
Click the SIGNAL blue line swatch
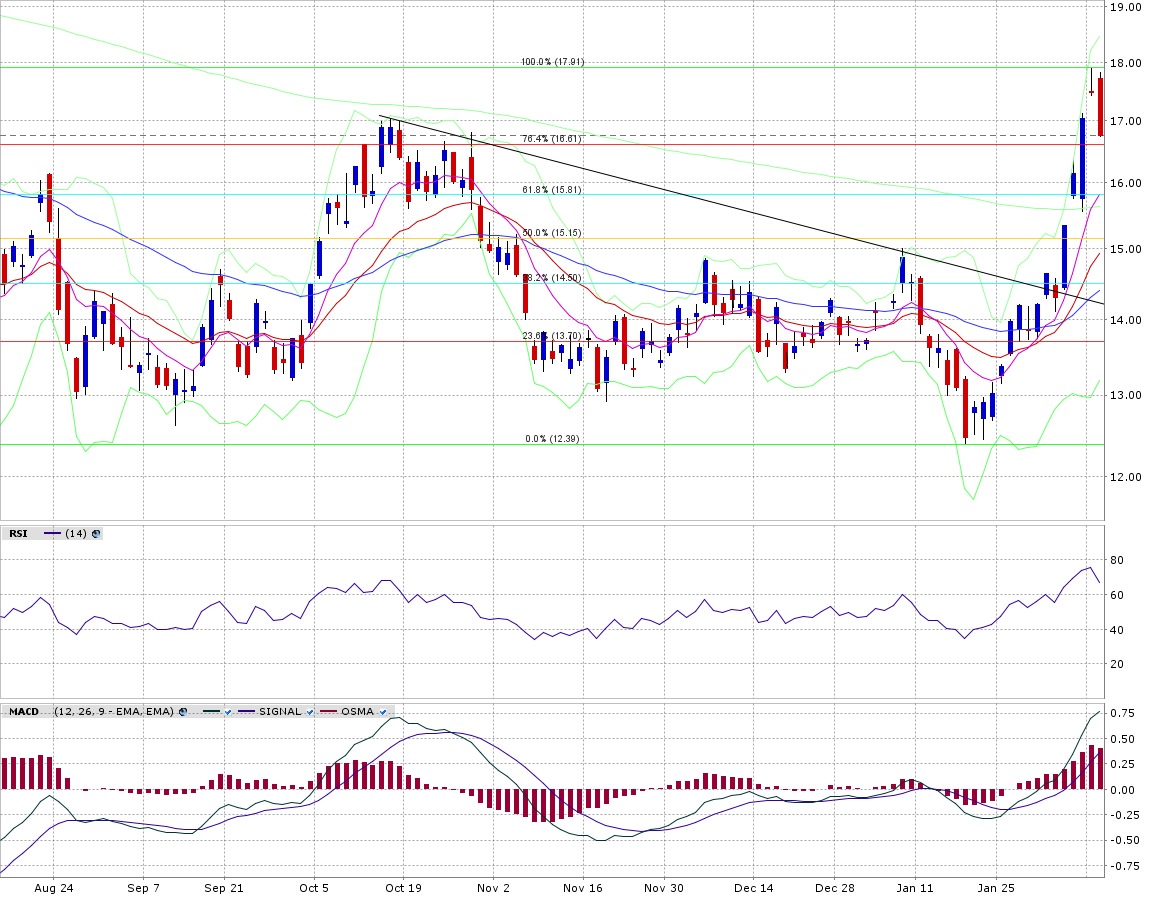coord(247,712)
